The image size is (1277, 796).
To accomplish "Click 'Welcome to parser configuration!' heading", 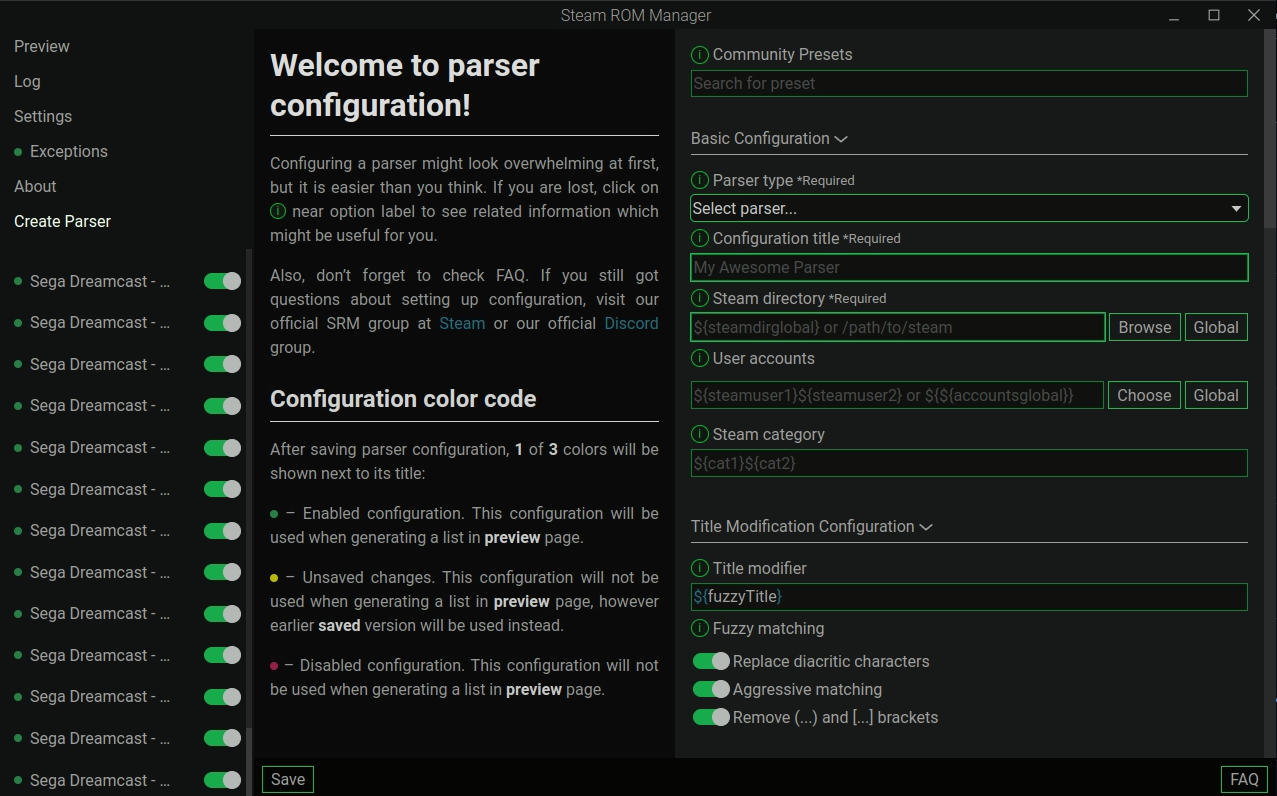I will coord(405,85).
